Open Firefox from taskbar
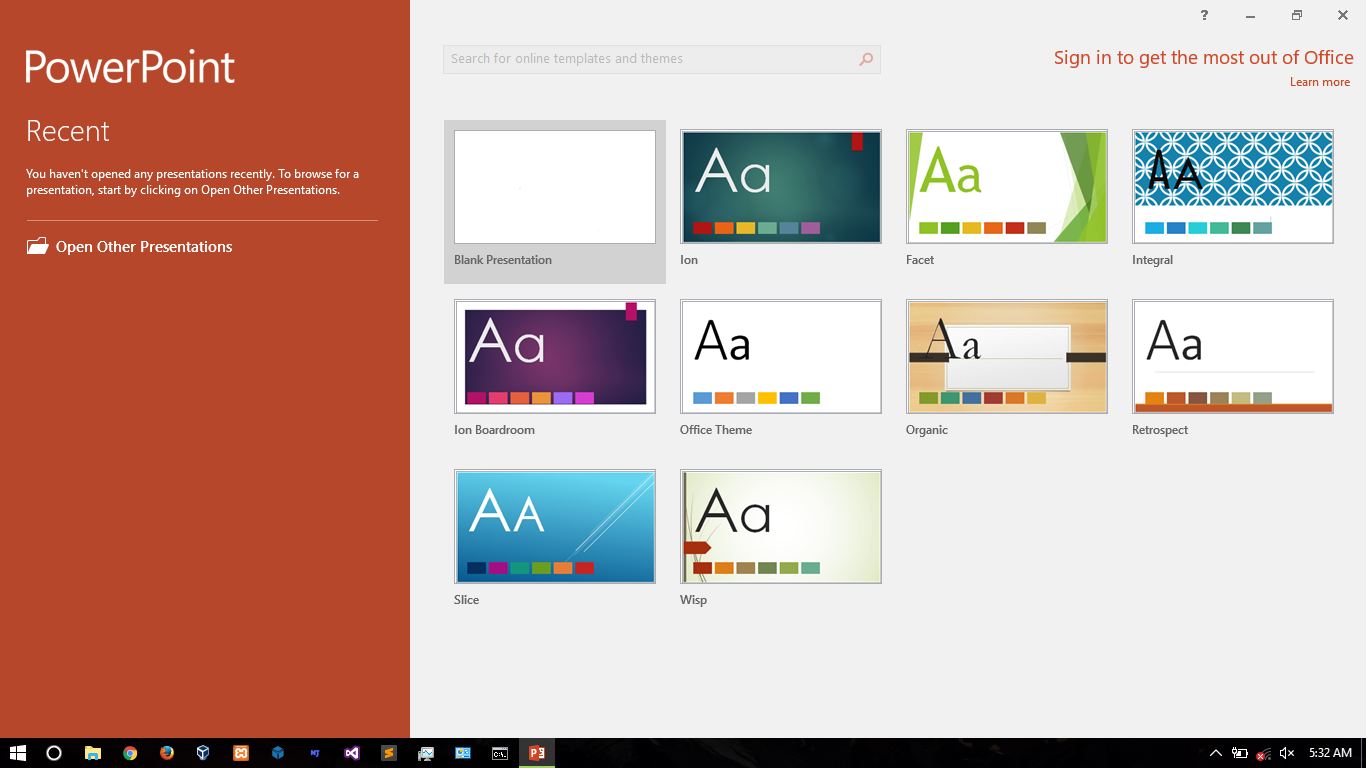Viewport: 1366px width, 768px height. pyautogui.click(x=167, y=753)
